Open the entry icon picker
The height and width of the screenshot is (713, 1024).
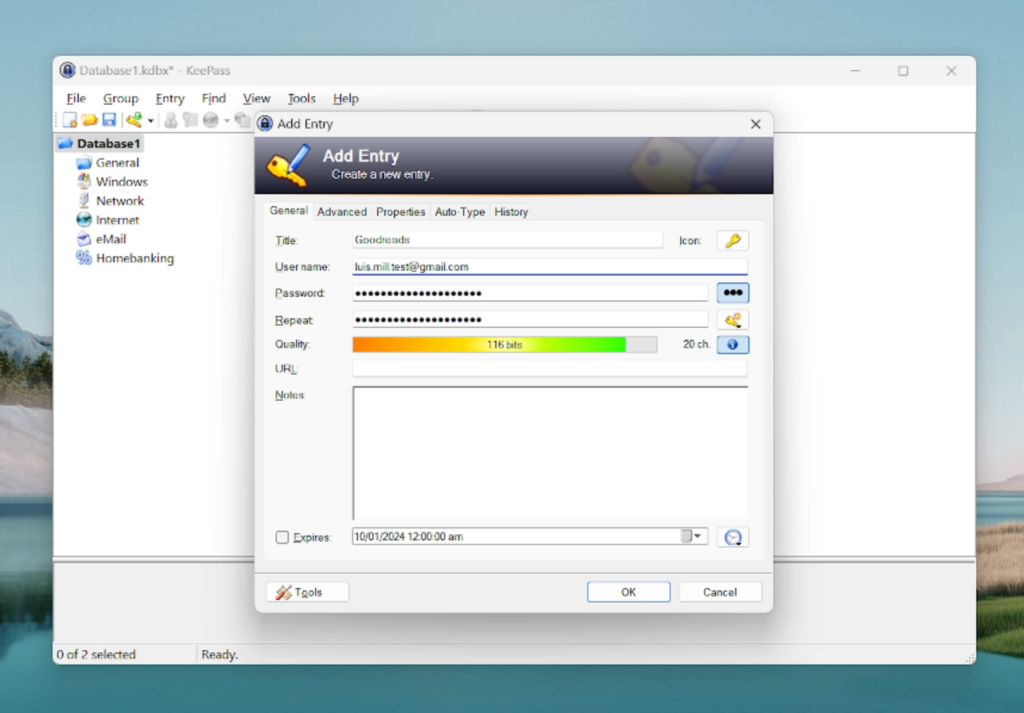[x=735, y=240]
